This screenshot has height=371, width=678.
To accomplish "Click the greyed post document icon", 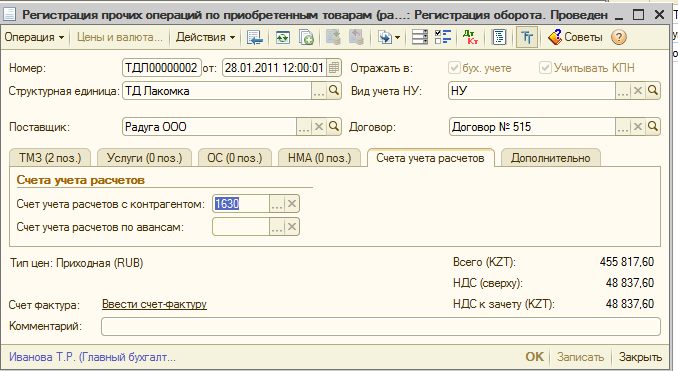I will coord(333,37).
